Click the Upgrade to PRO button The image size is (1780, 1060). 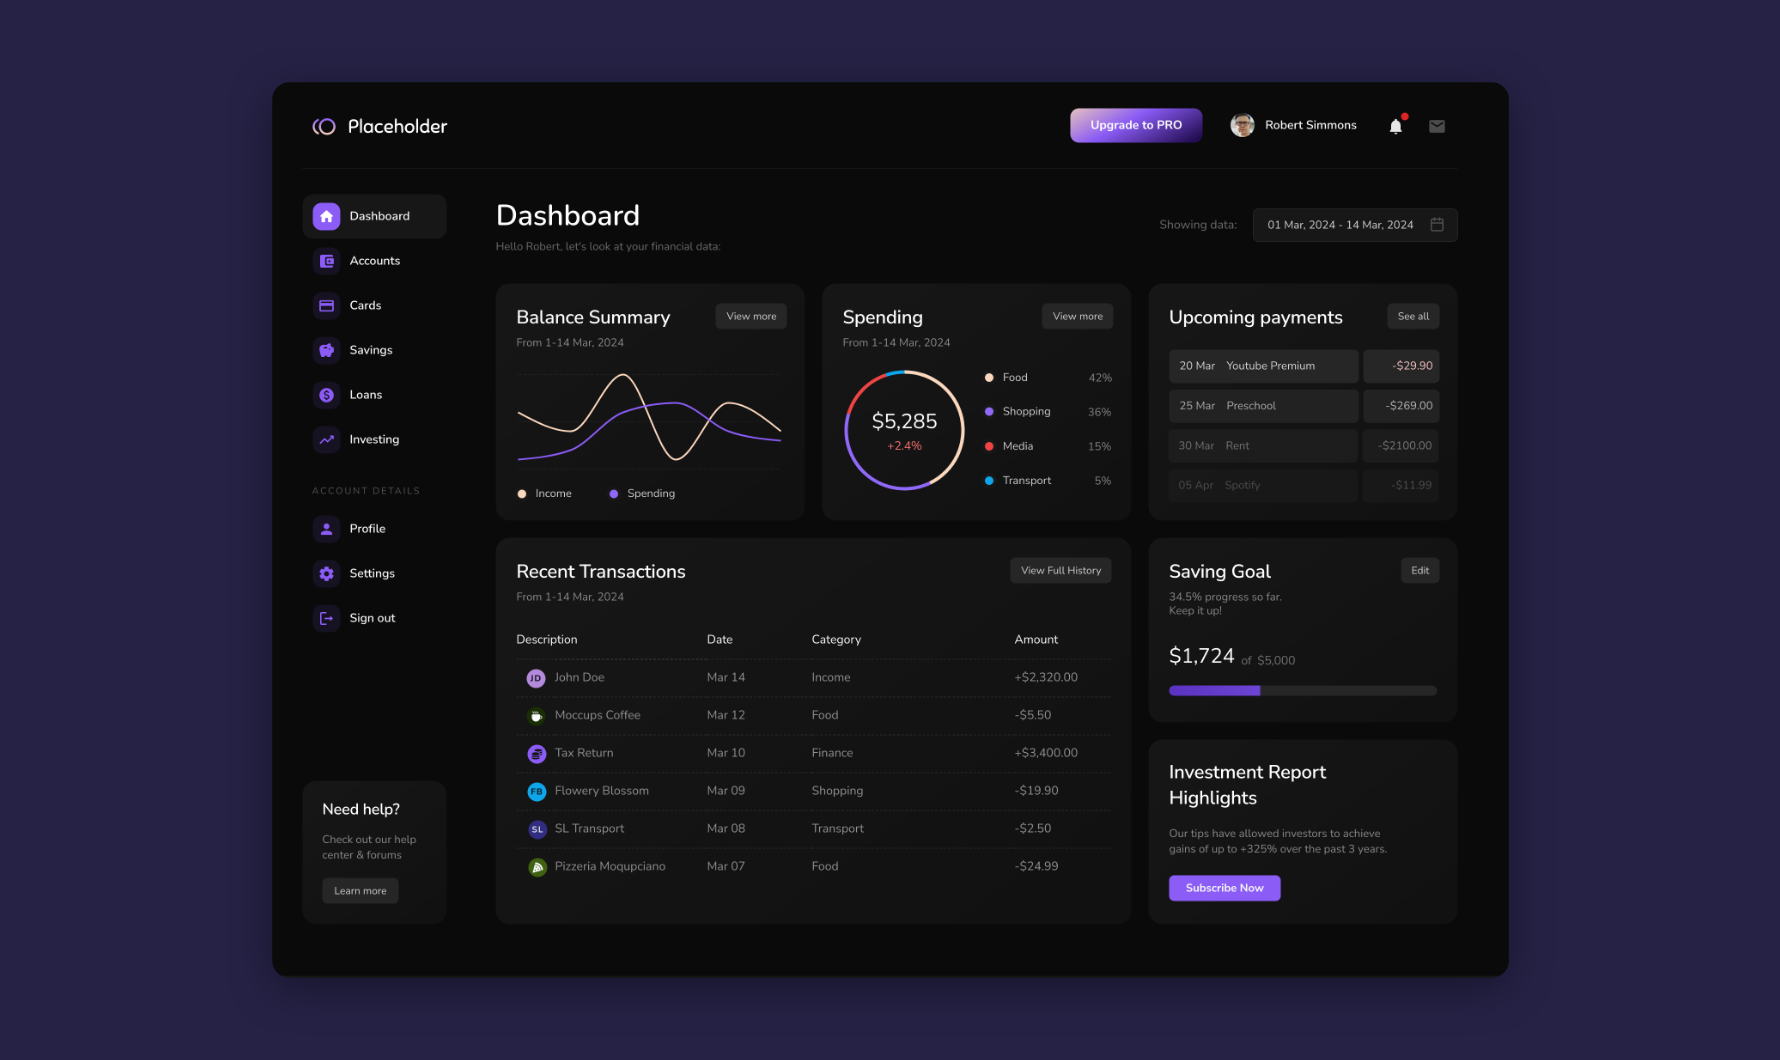pos(1136,125)
